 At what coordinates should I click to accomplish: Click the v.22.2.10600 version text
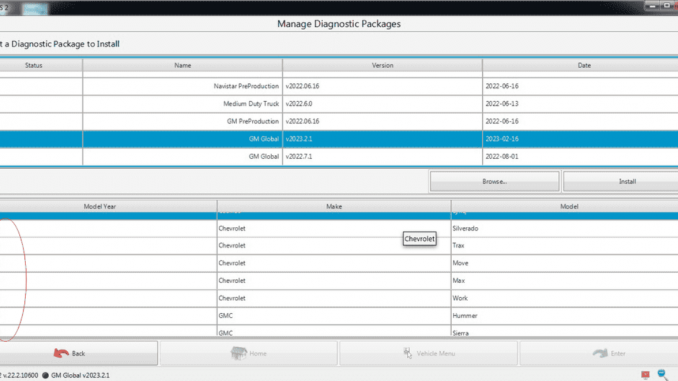pyautogui.click(x=20, y=375)
